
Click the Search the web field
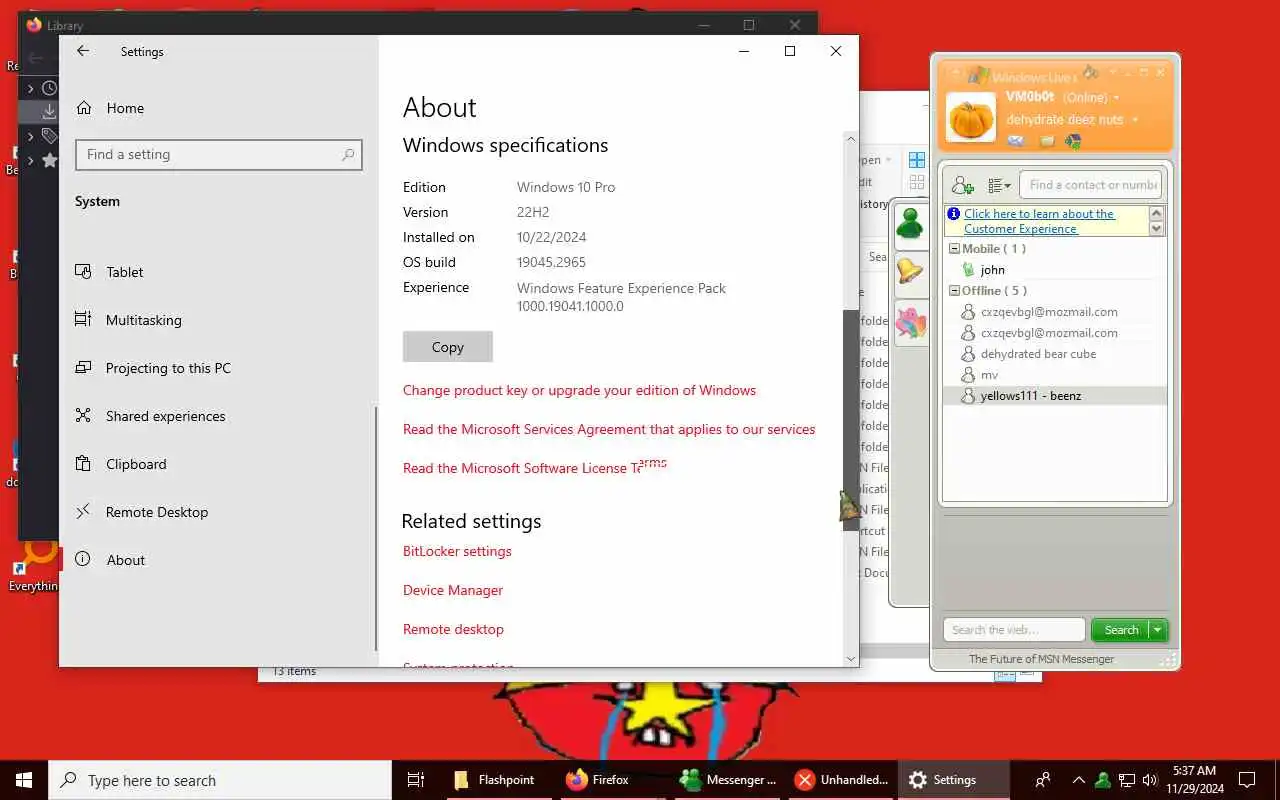[1014, 630]
